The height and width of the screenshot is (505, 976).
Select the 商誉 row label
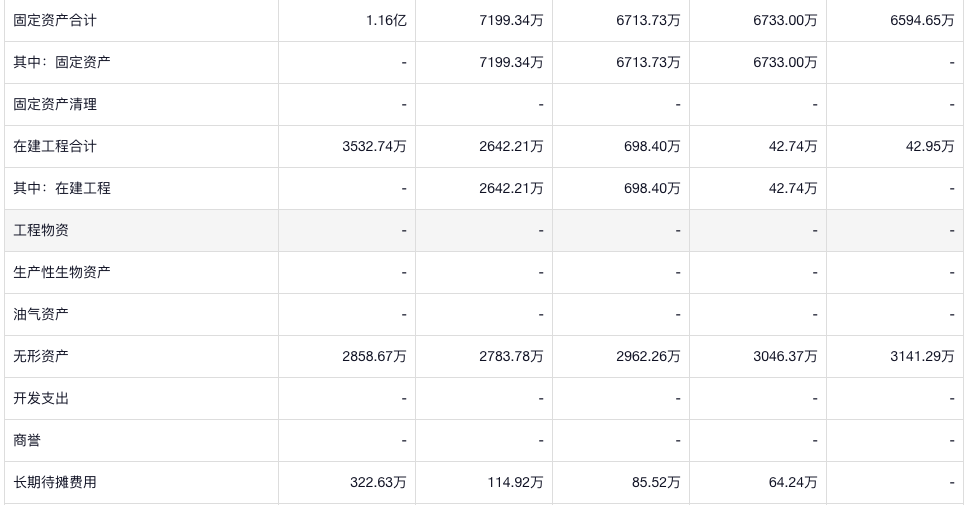(27, 440)
